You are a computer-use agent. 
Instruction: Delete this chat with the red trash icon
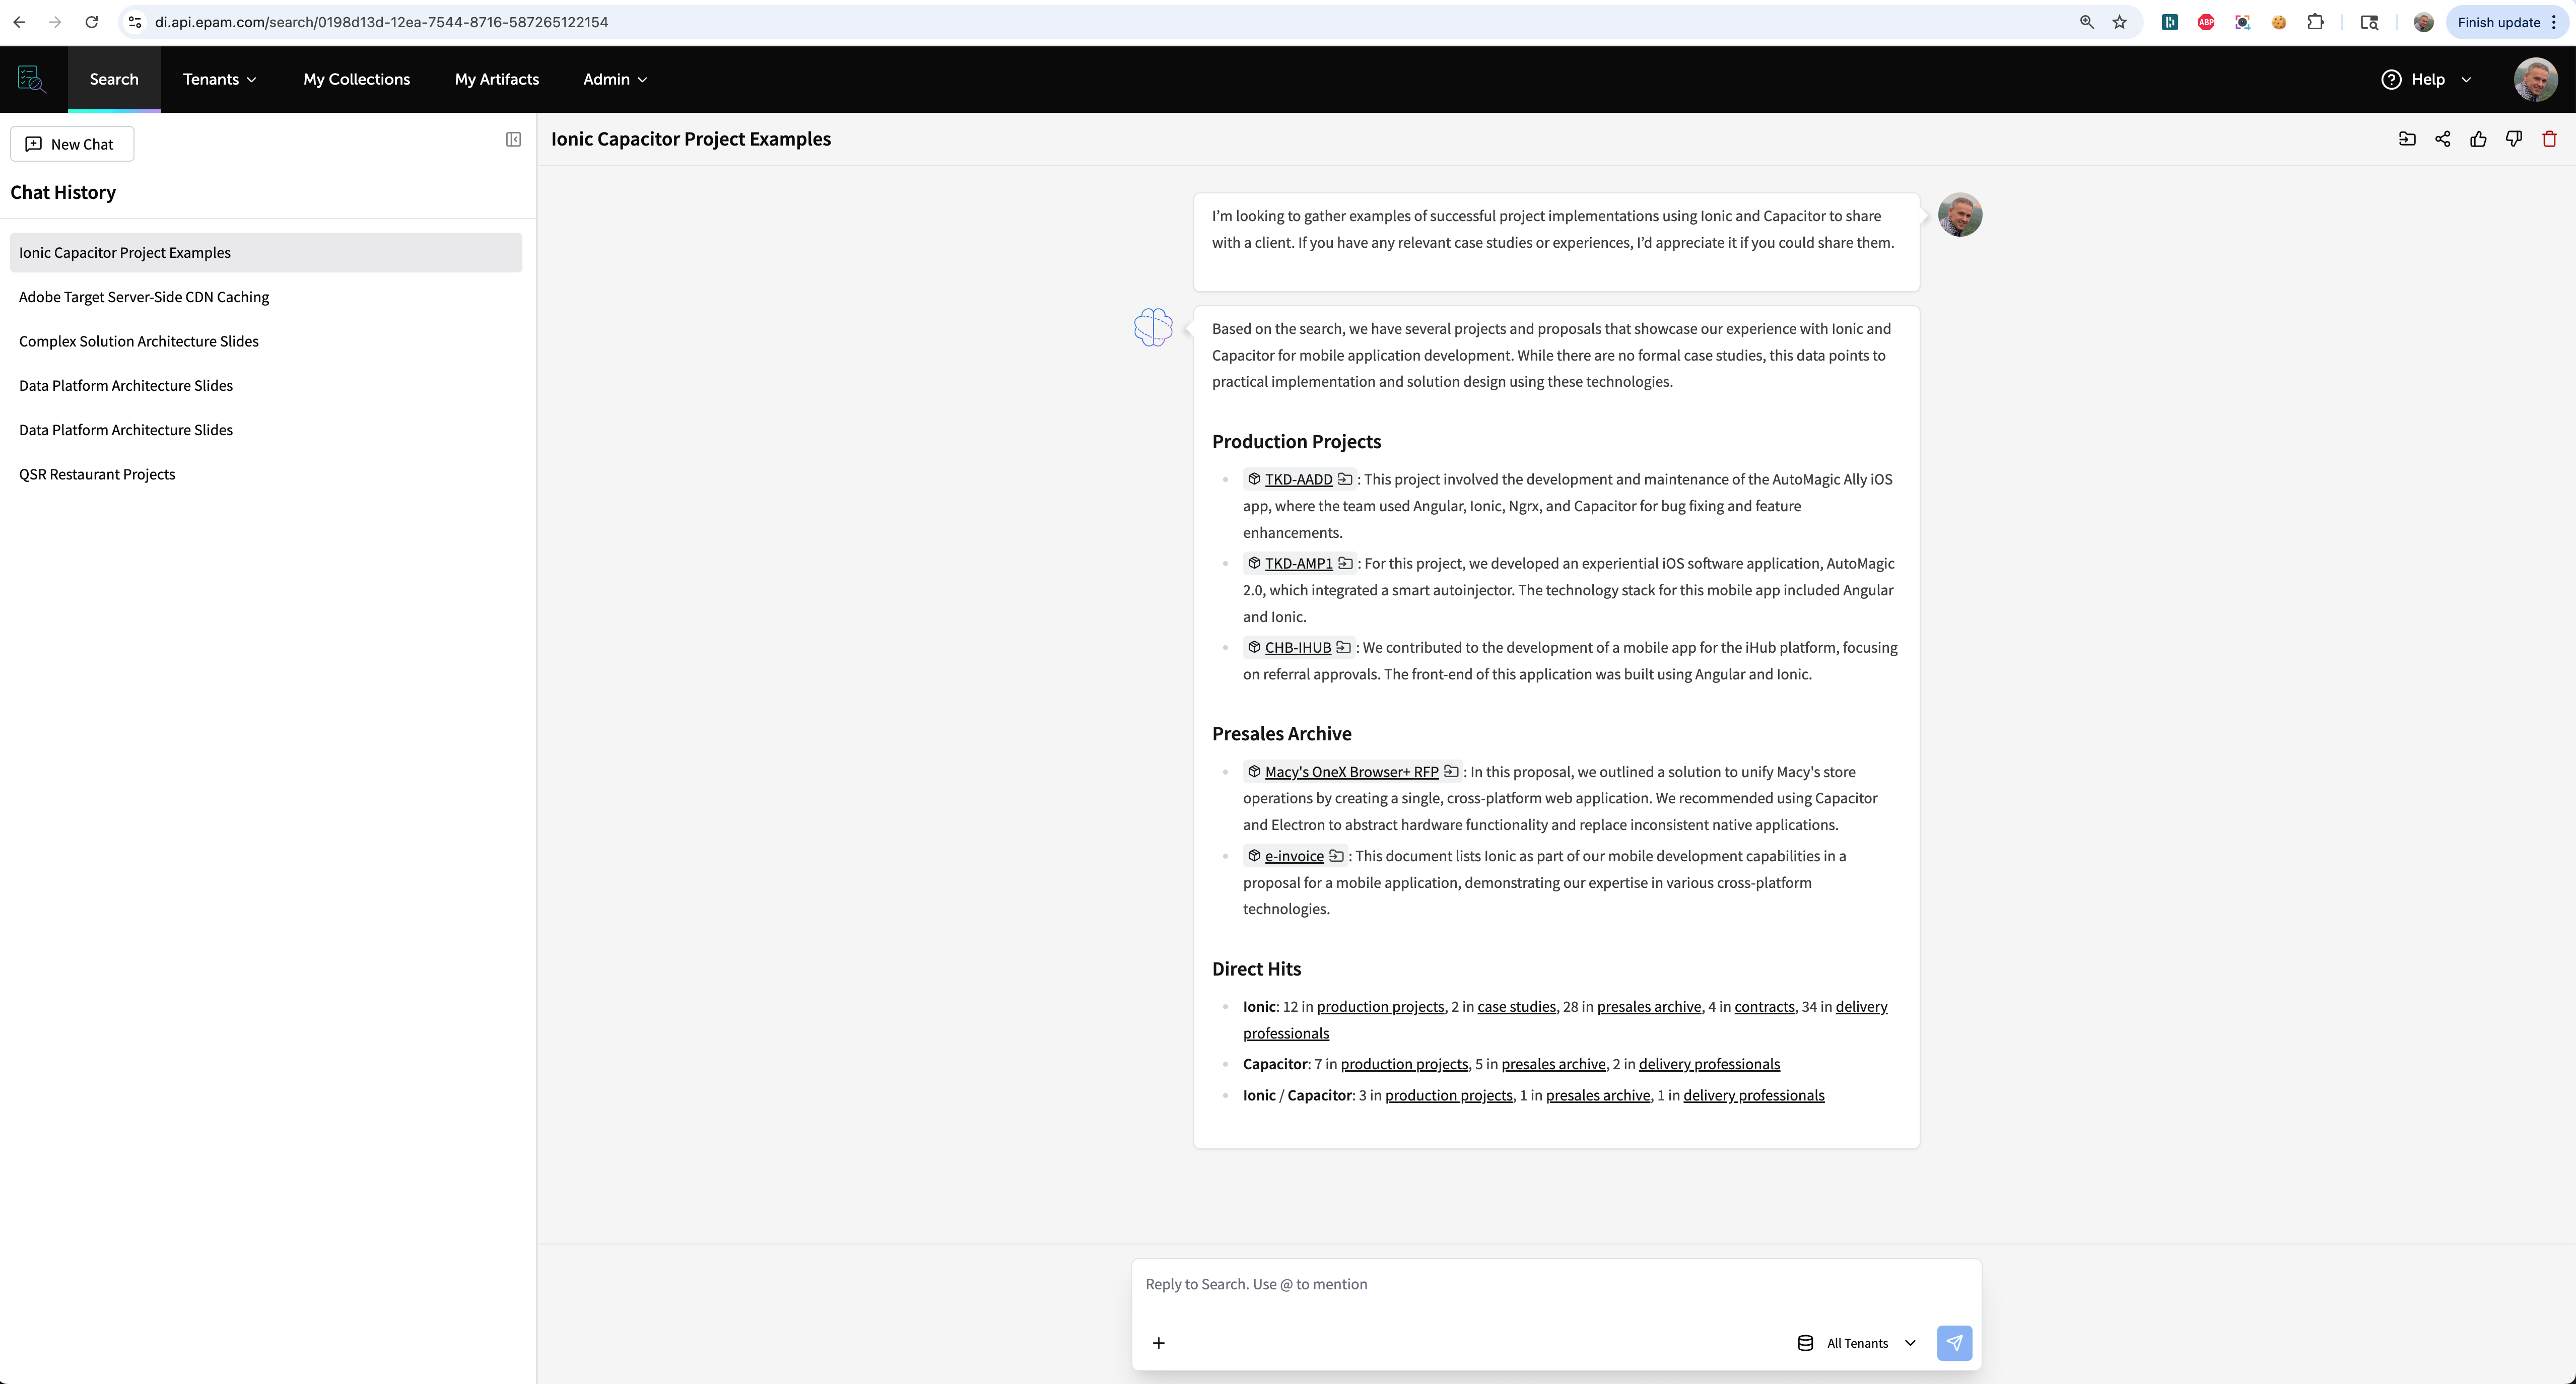(2549, 139)
